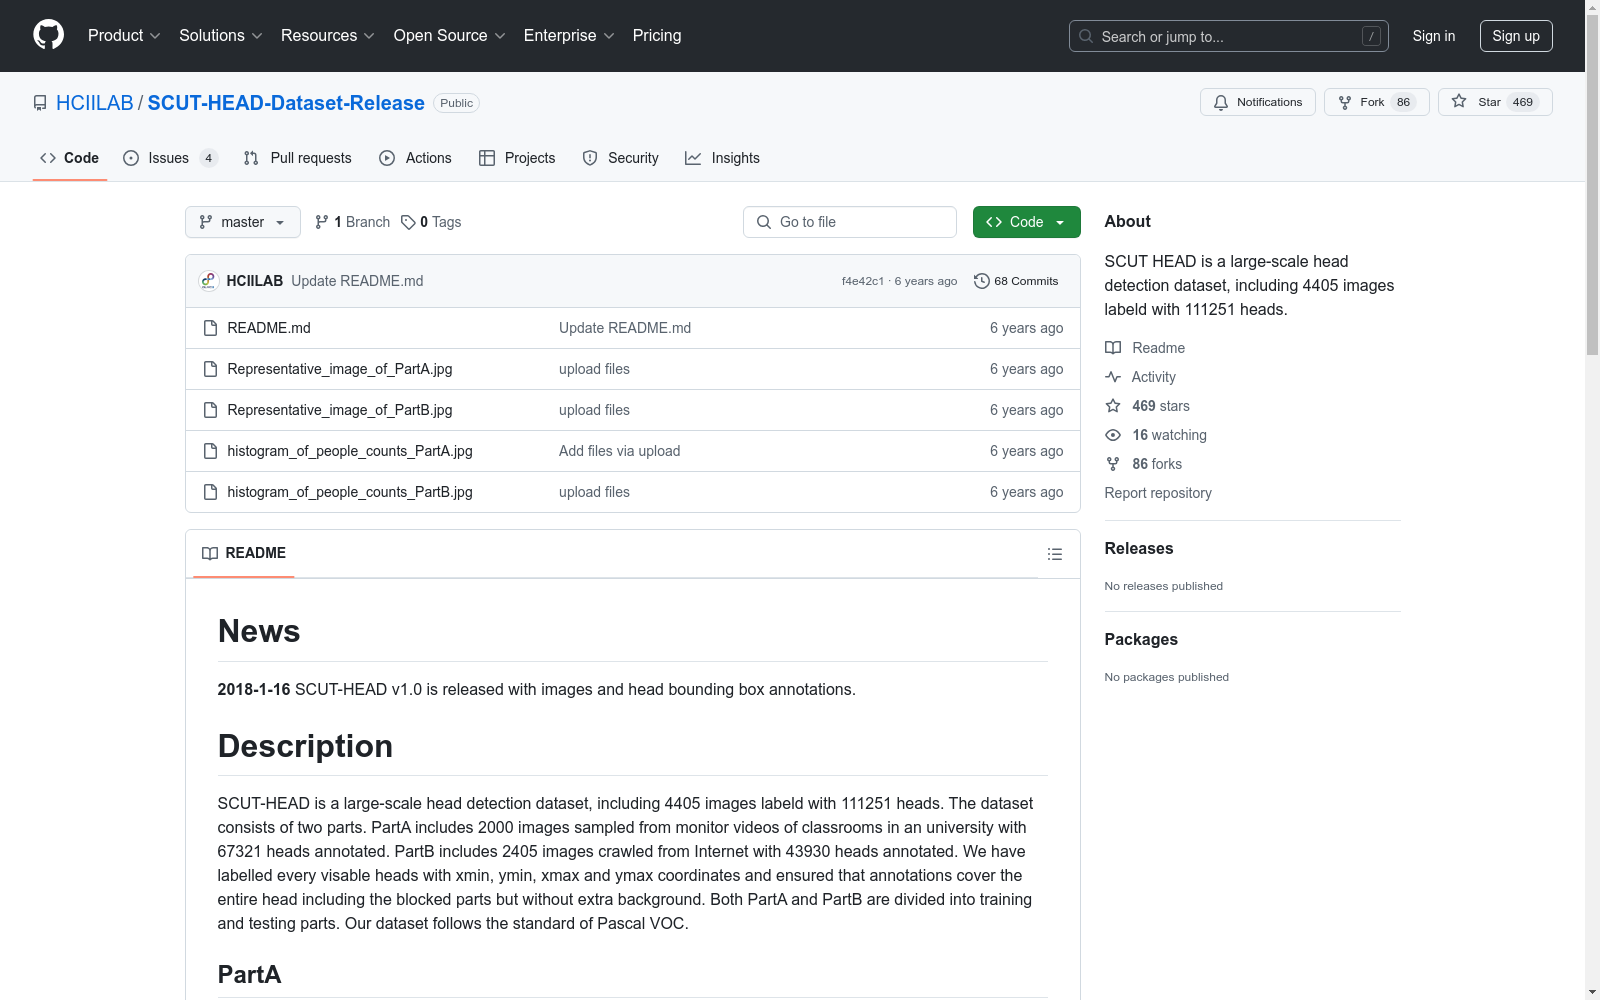This screenshot has width=1600, height=1000.
Task: Click the Sign in link
Action: click(x=1434, y=36)
